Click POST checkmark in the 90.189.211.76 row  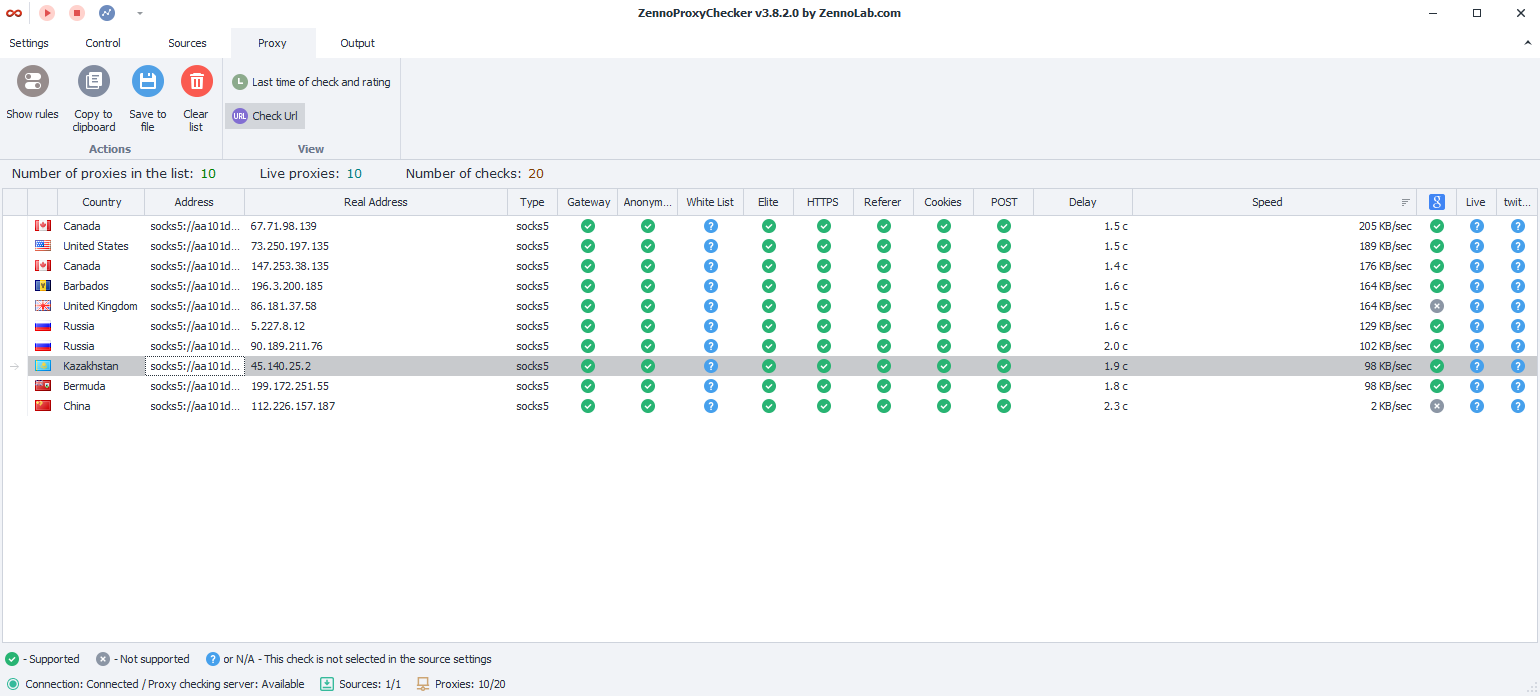pyautogui.click(x=1004, y=346)
